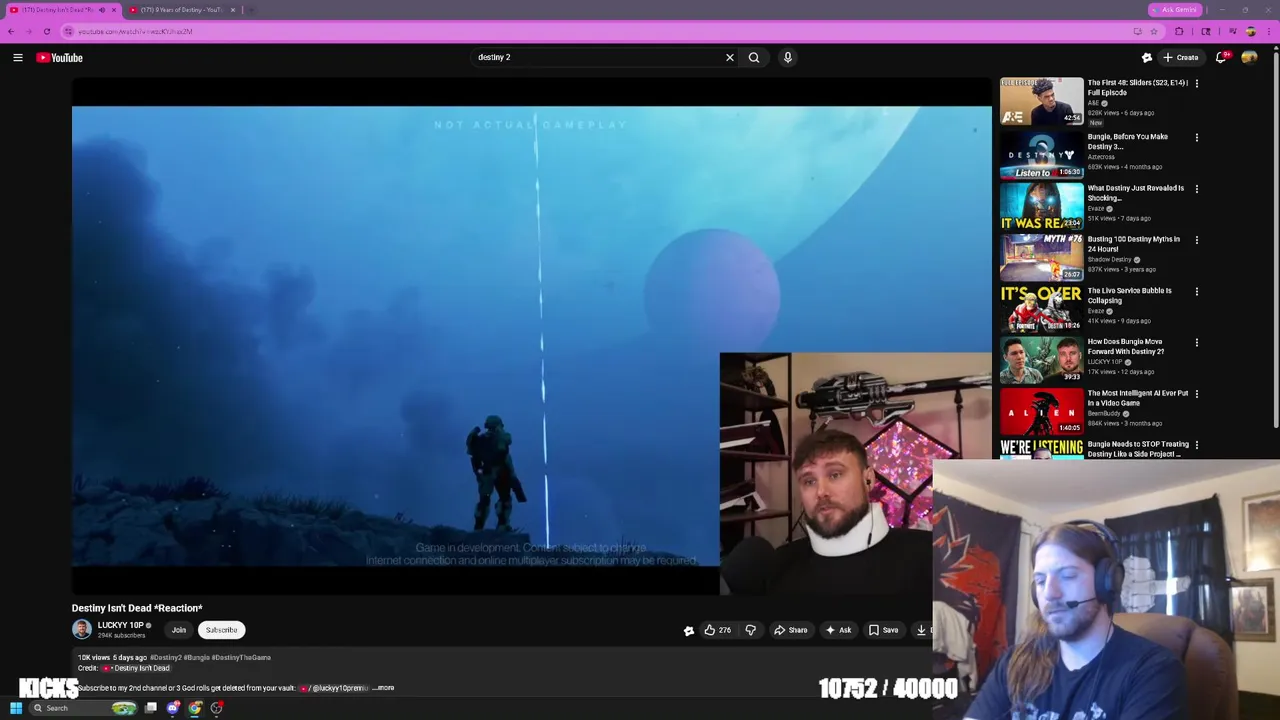
Task: Click the install app icon in address bar
Action: point(1137,31)
